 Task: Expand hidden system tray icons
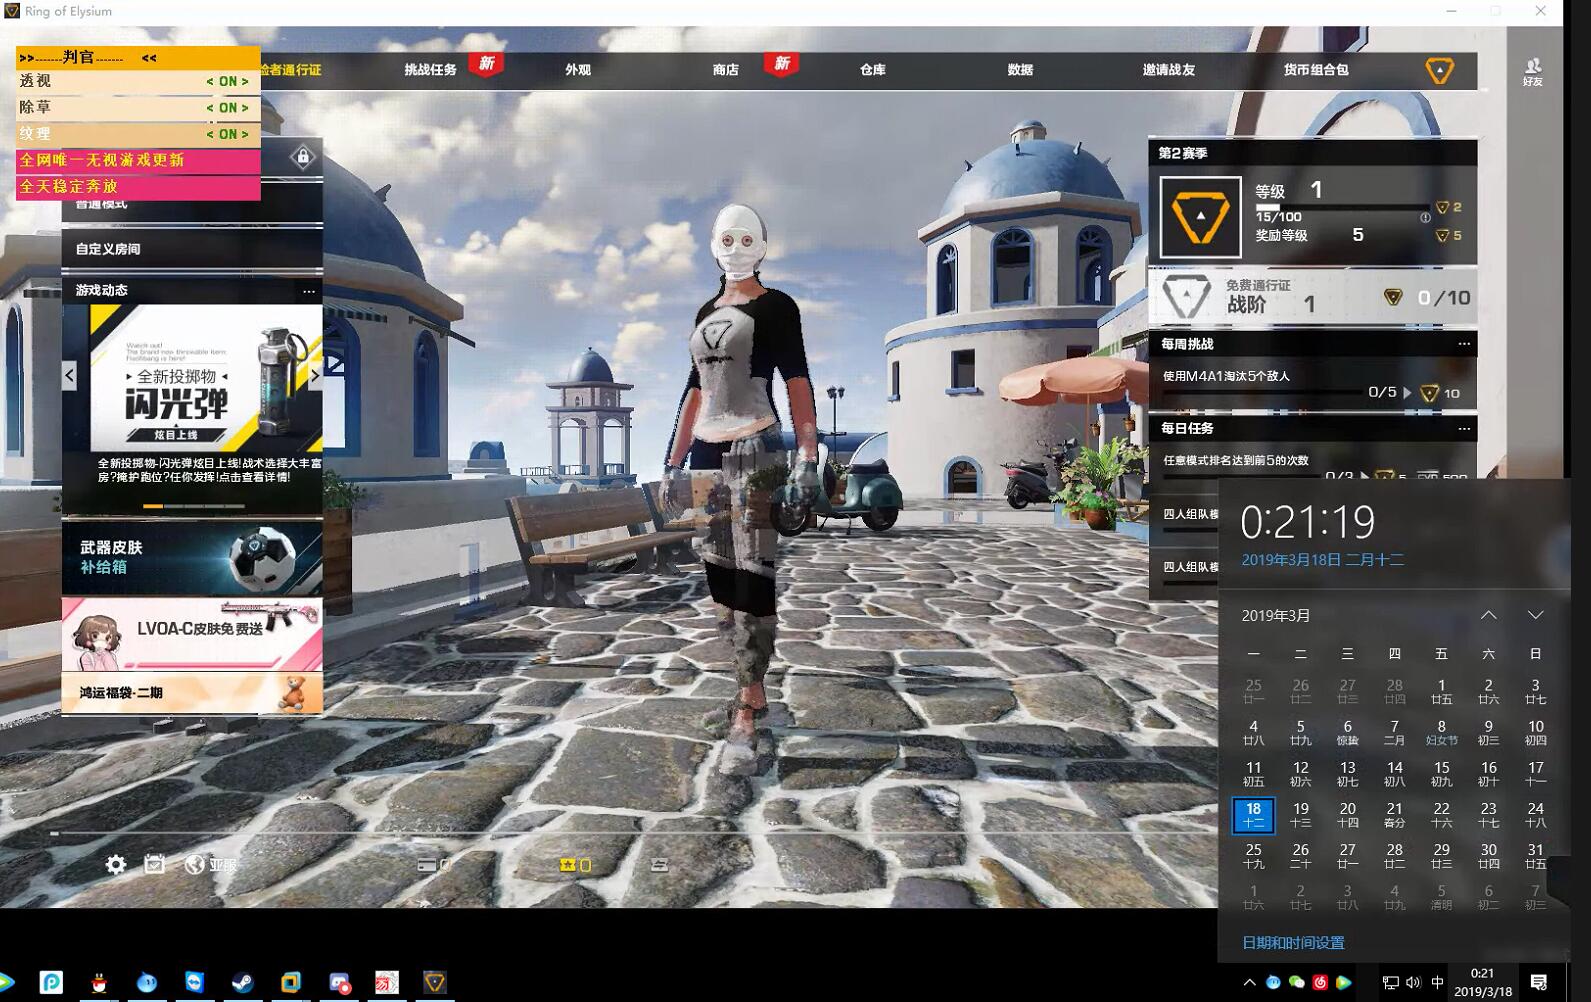point(1249,983)
